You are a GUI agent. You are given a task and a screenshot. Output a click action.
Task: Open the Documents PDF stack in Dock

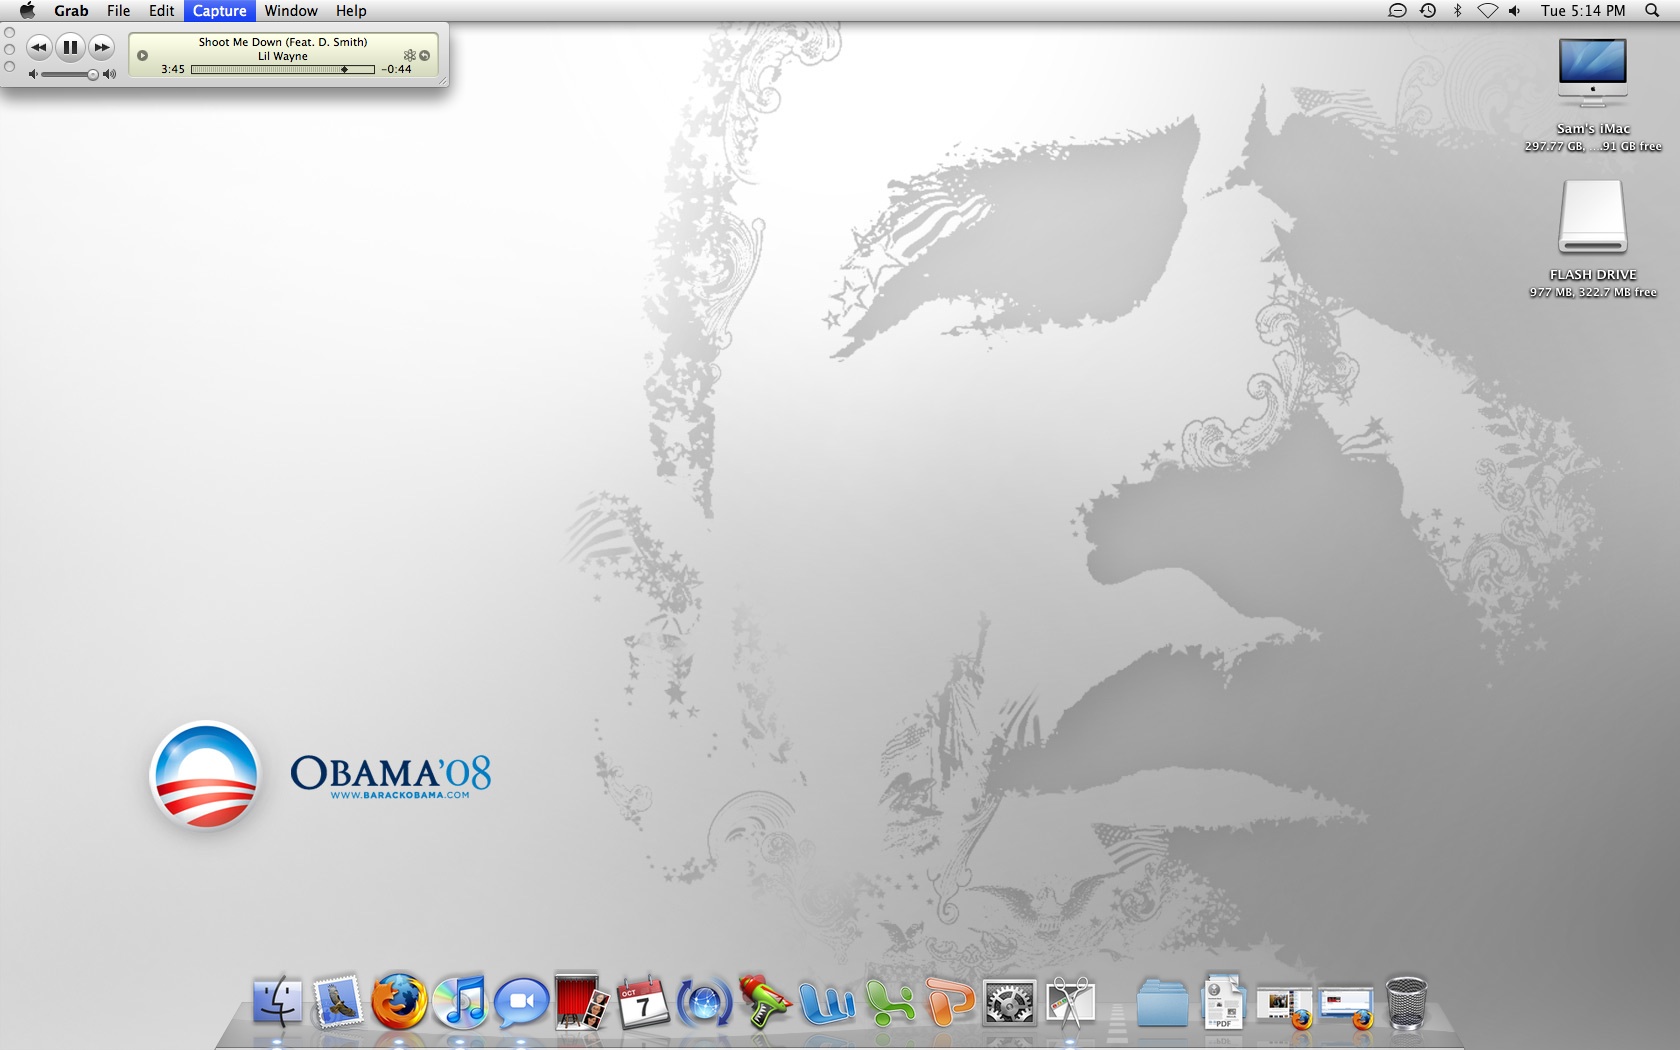[x=1223, y=1001]
